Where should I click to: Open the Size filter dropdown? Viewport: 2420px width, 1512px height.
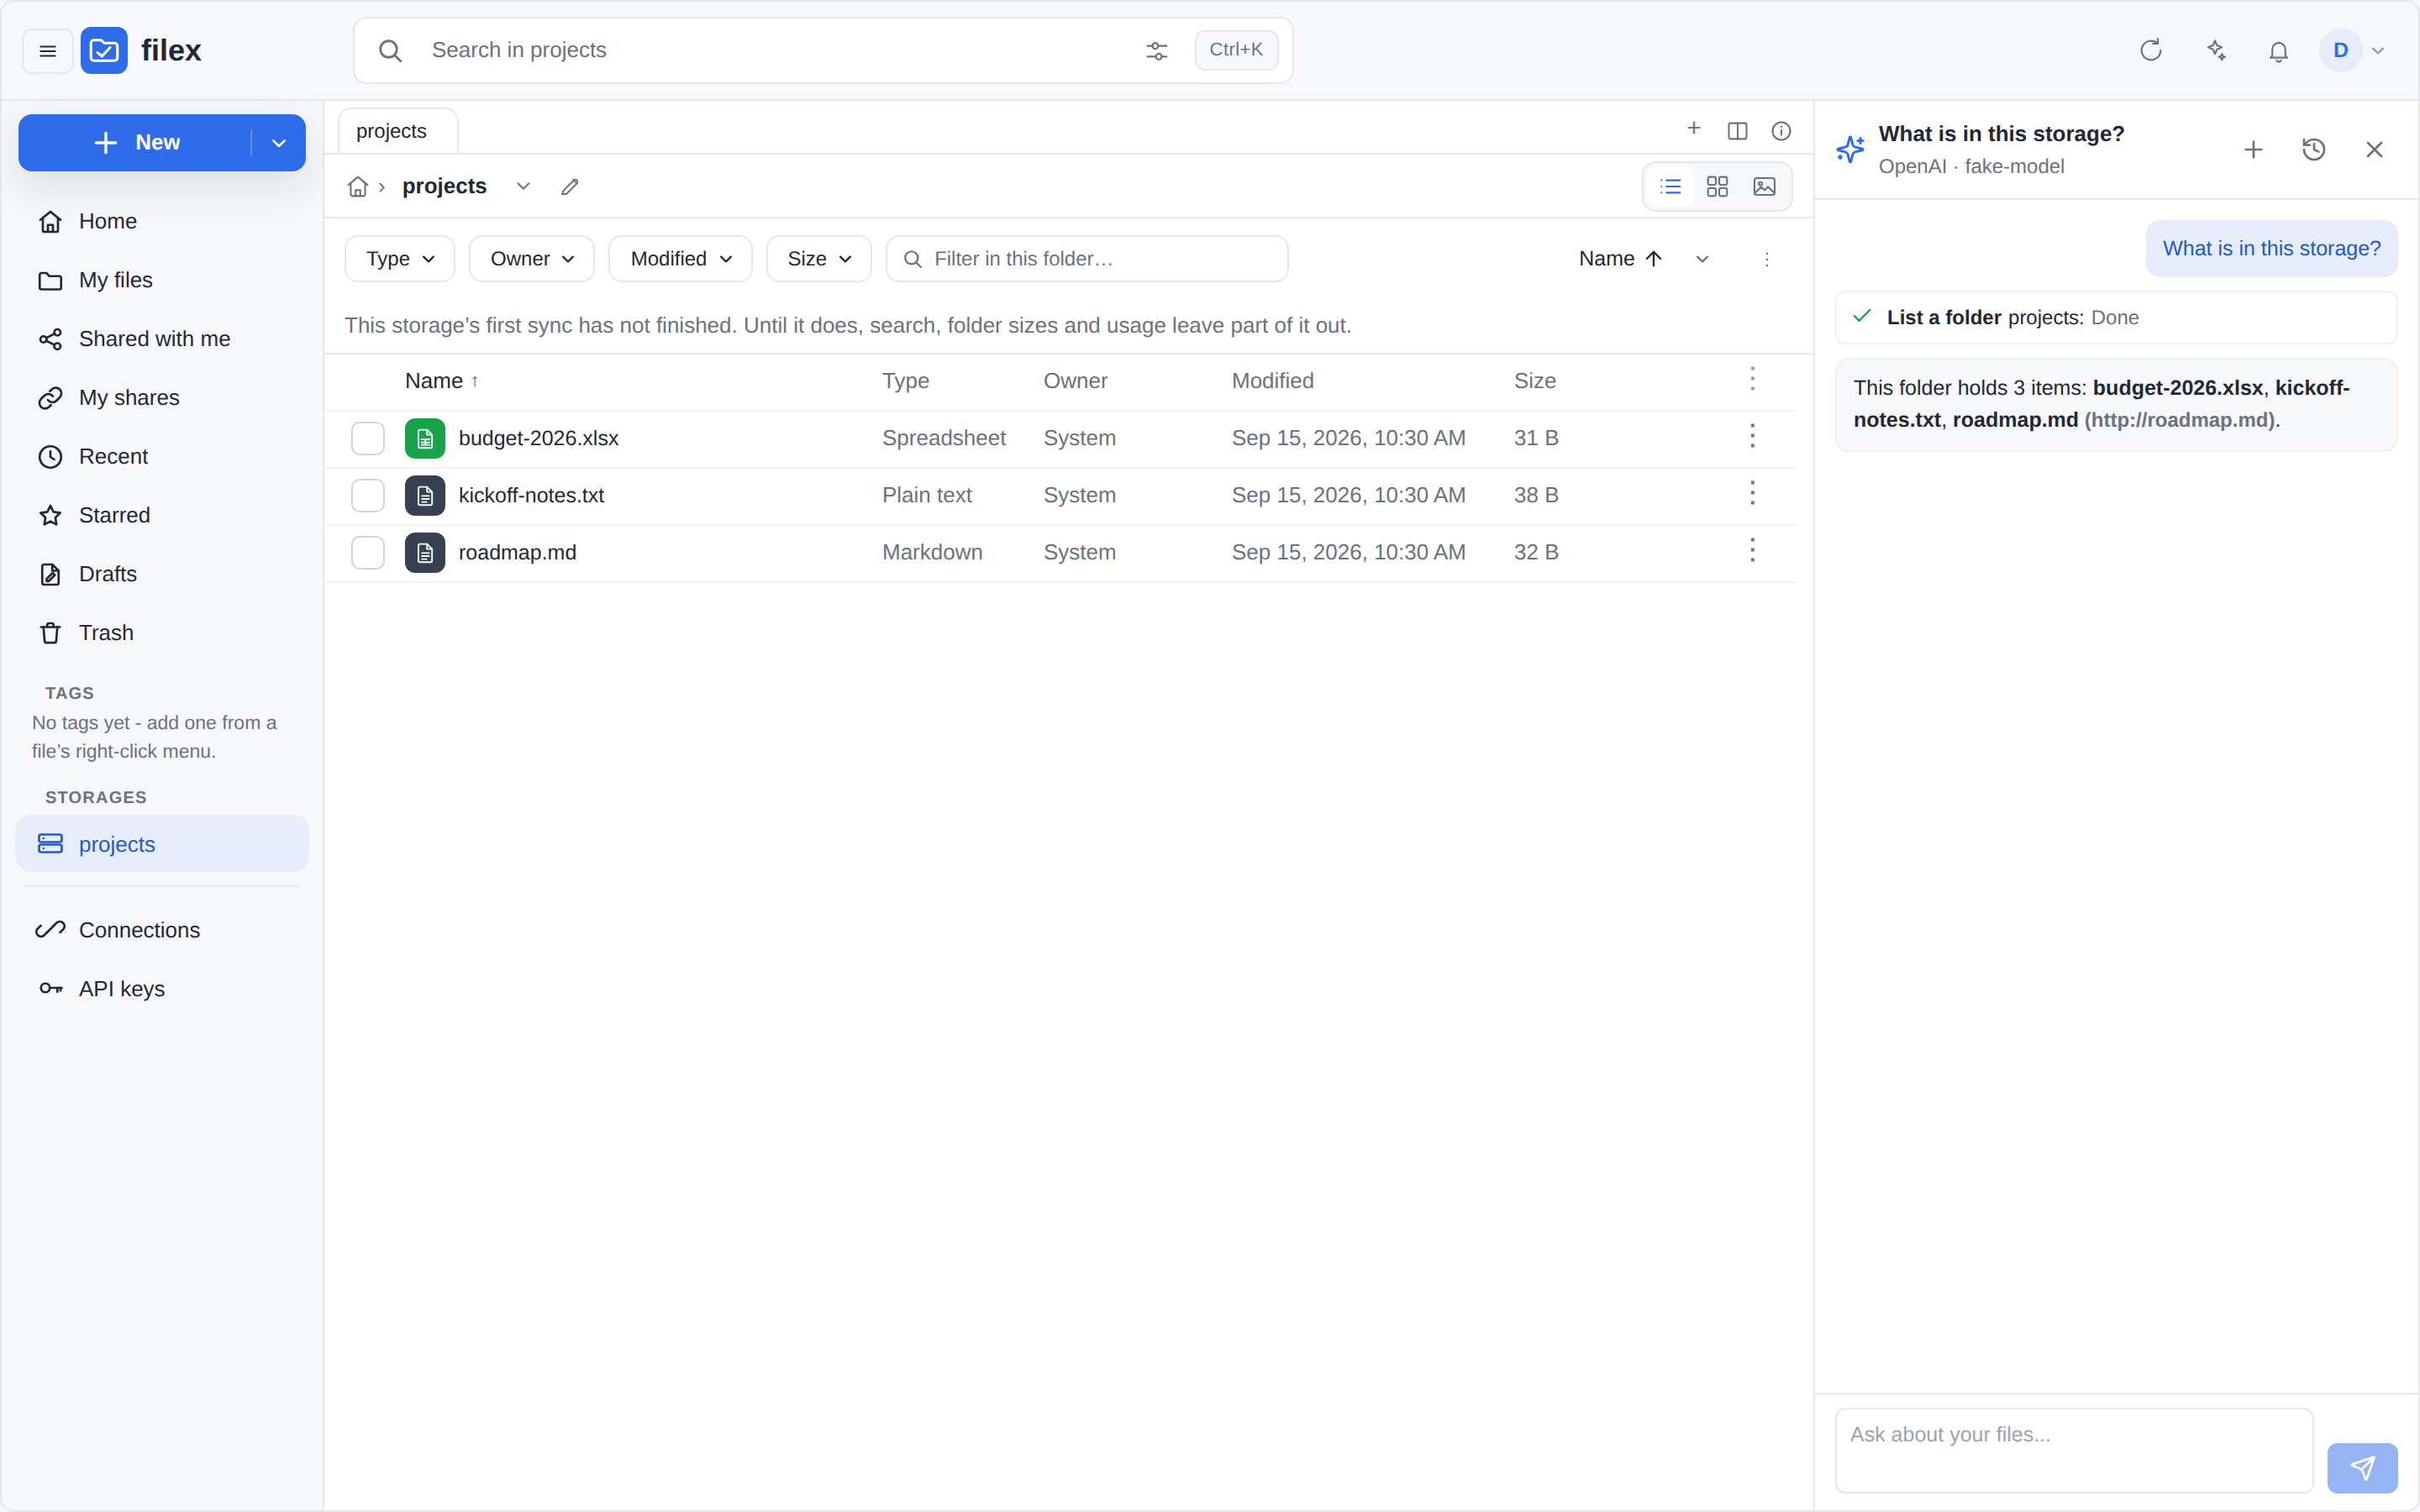point(819,259)
